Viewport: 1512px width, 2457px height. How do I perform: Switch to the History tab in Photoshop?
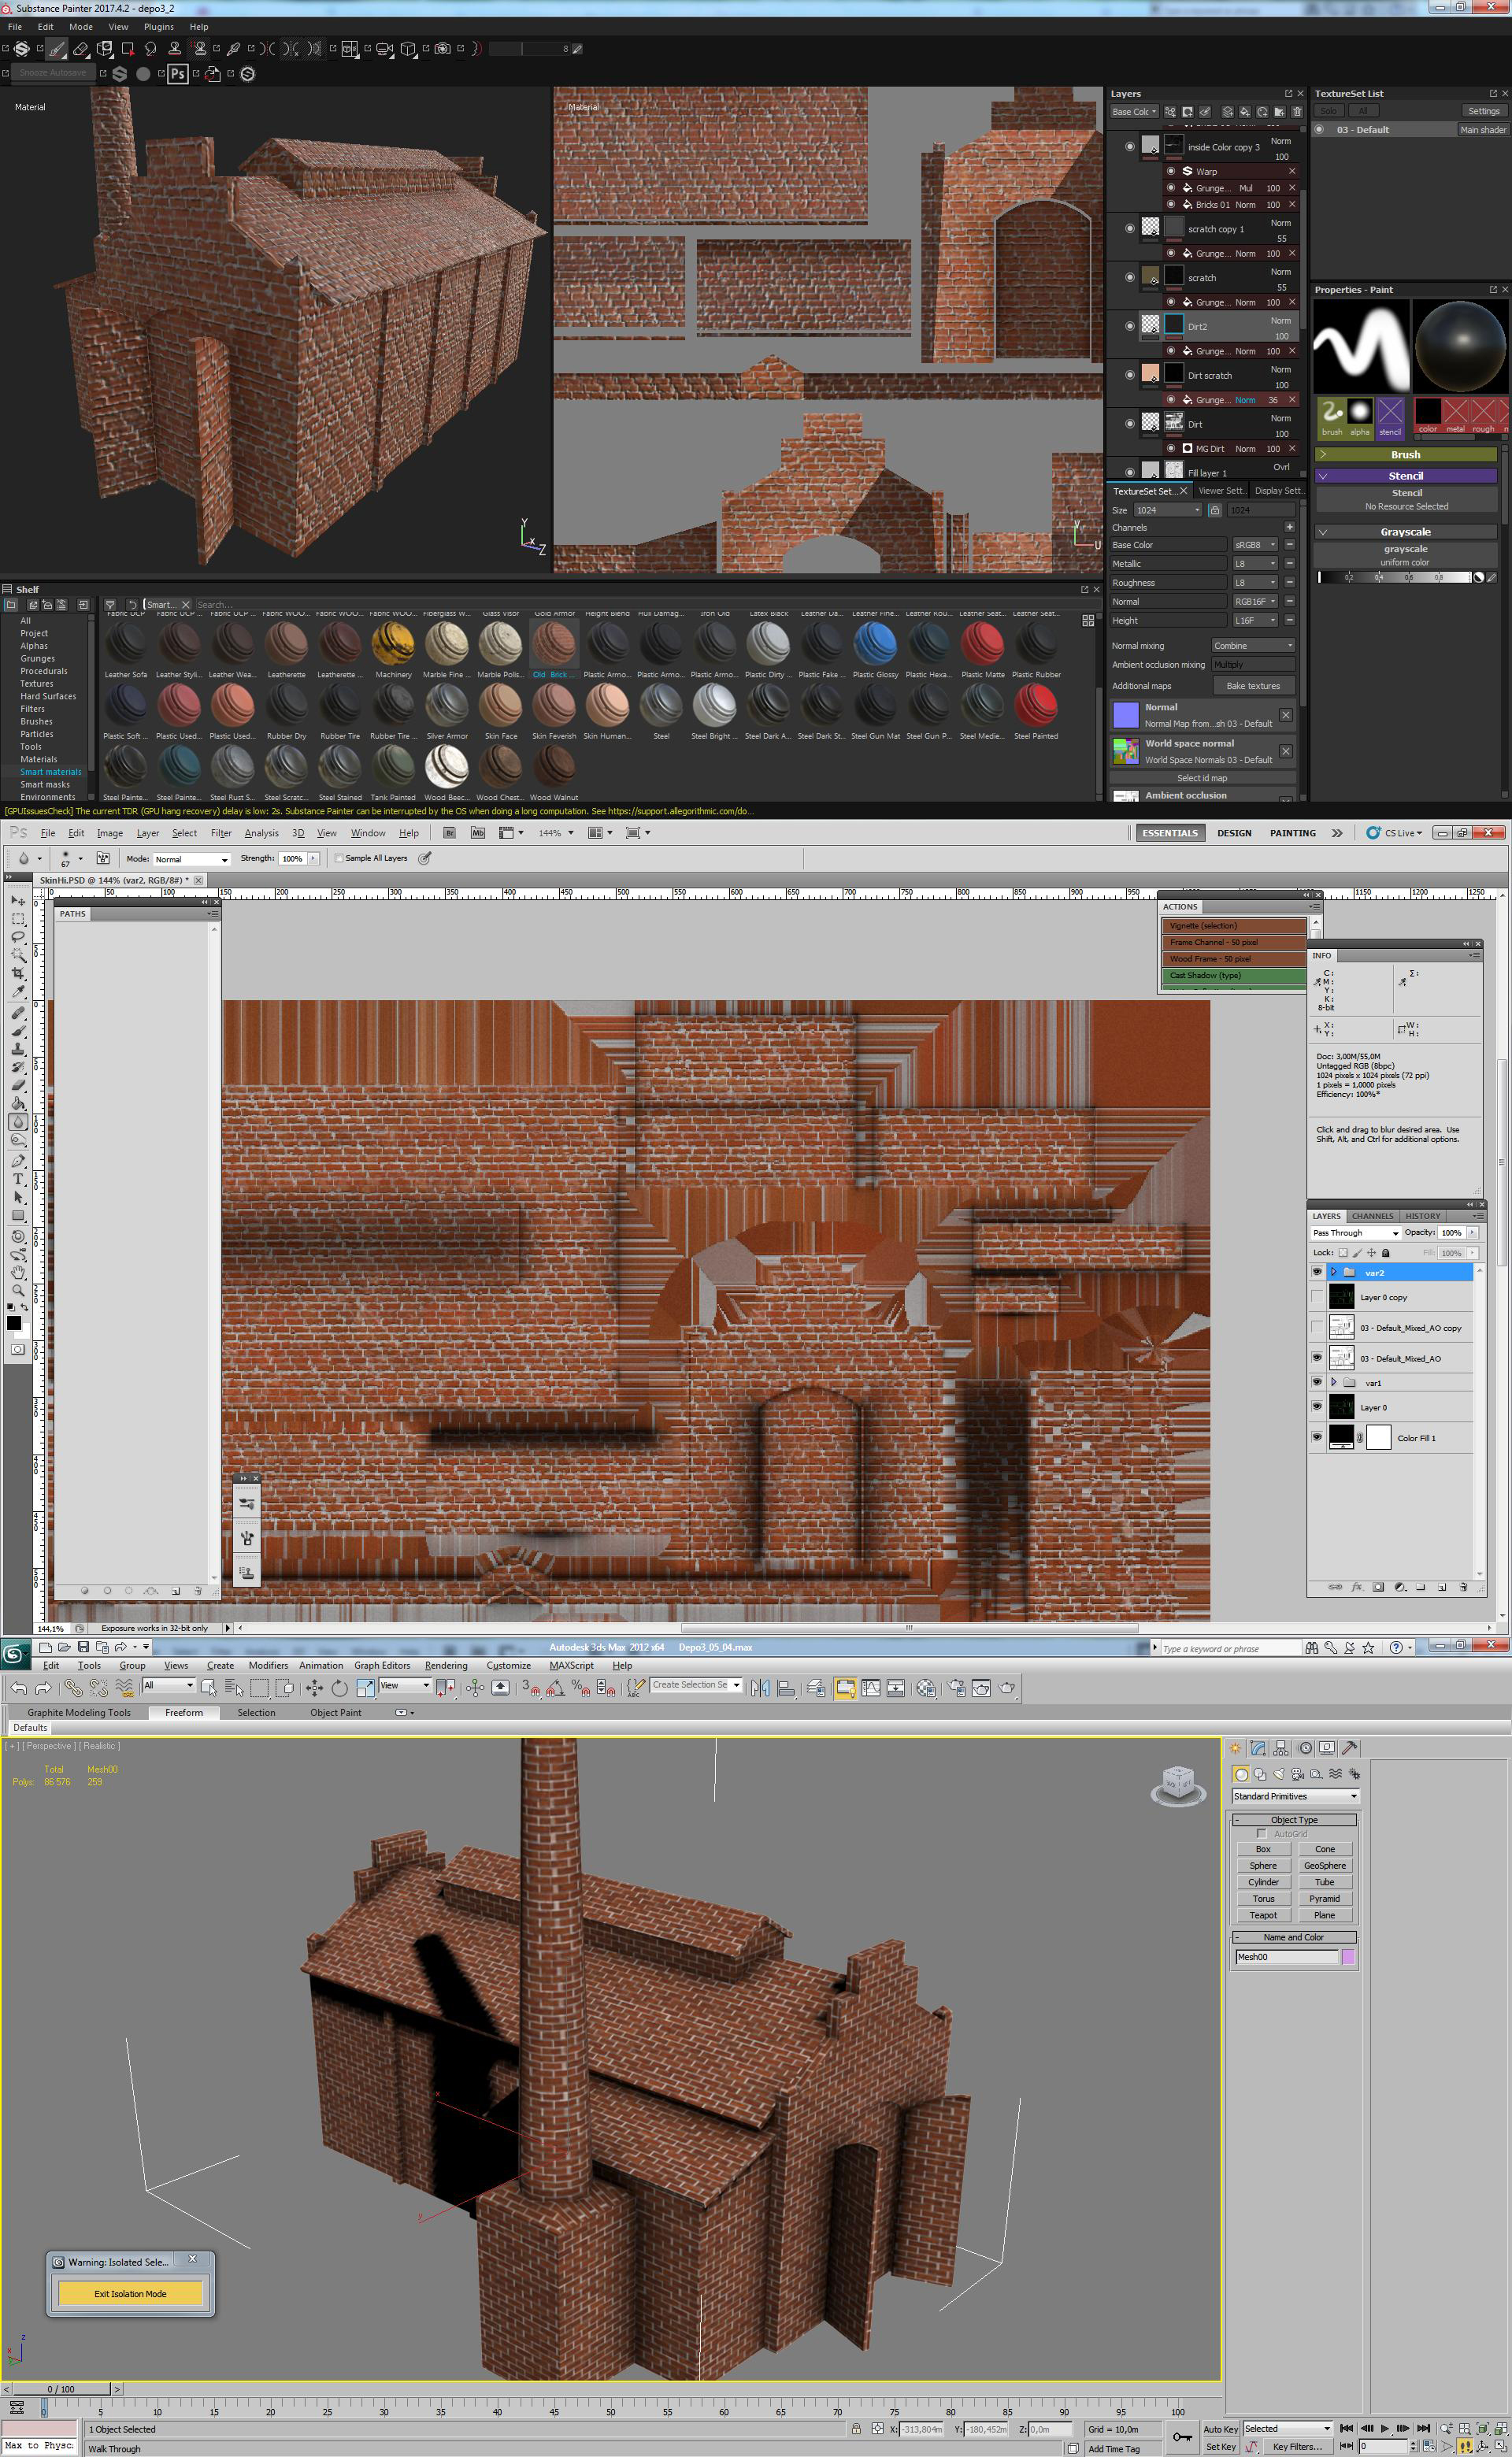(1422, 1216)
